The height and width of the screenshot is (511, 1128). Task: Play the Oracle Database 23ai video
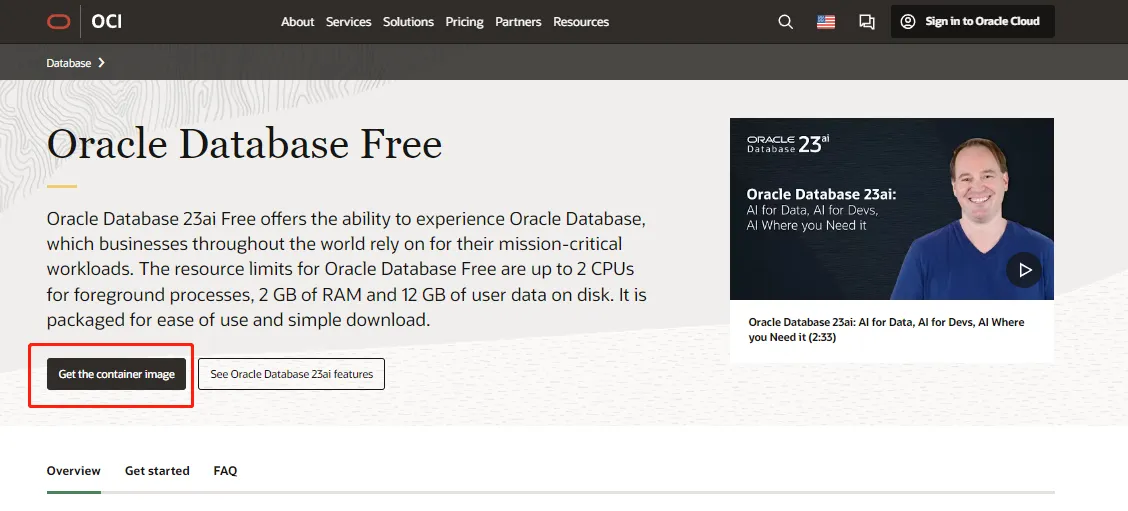tap(1024, 270)
